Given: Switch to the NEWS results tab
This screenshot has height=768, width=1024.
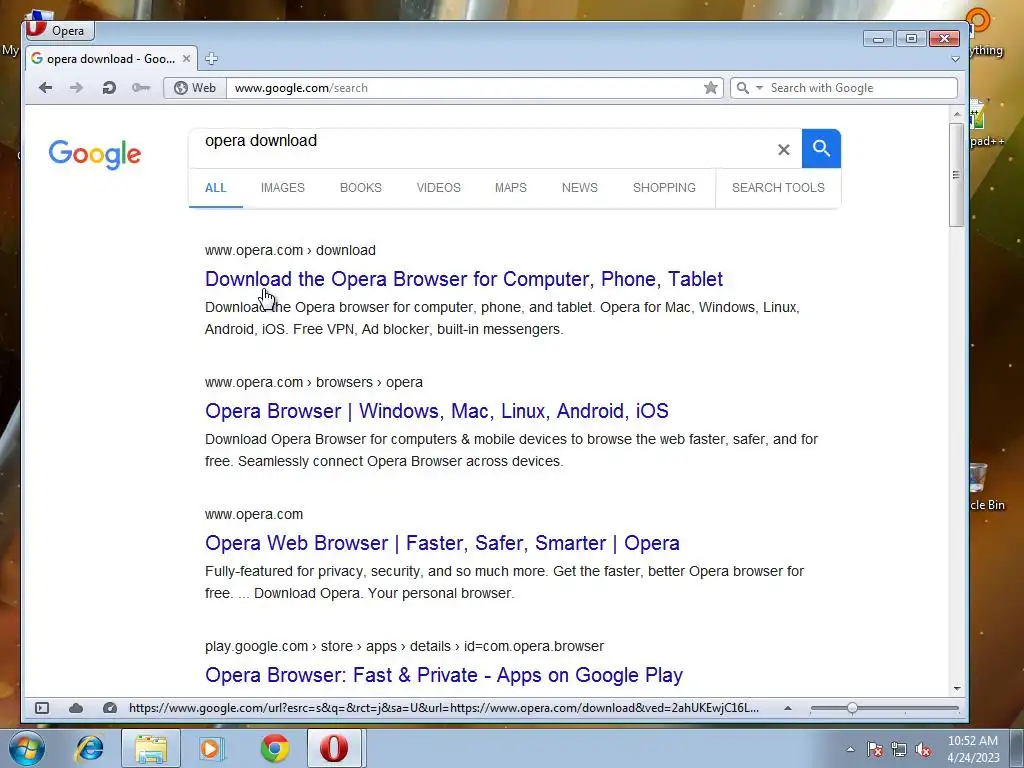Looking at the screenshot, I should [579, 187].
